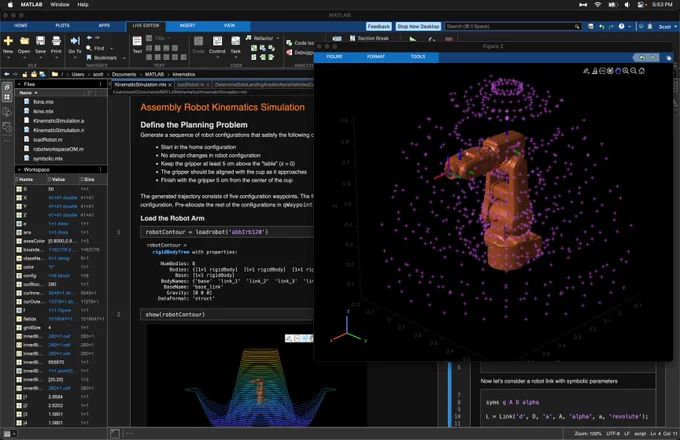The width and height of the screenshot is (680, 440).
Task: Select the gridSize variable row in Workspace
Action: click(61, 328)
